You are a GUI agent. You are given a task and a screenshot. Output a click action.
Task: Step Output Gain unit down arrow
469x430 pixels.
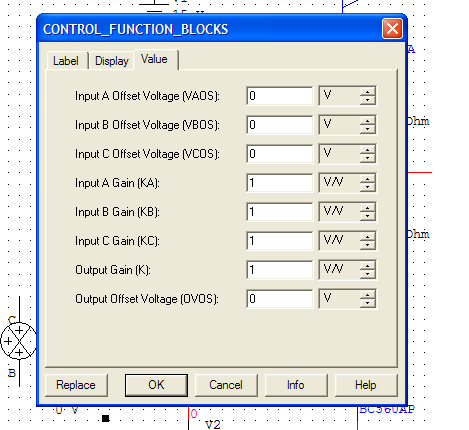[368, 274]
